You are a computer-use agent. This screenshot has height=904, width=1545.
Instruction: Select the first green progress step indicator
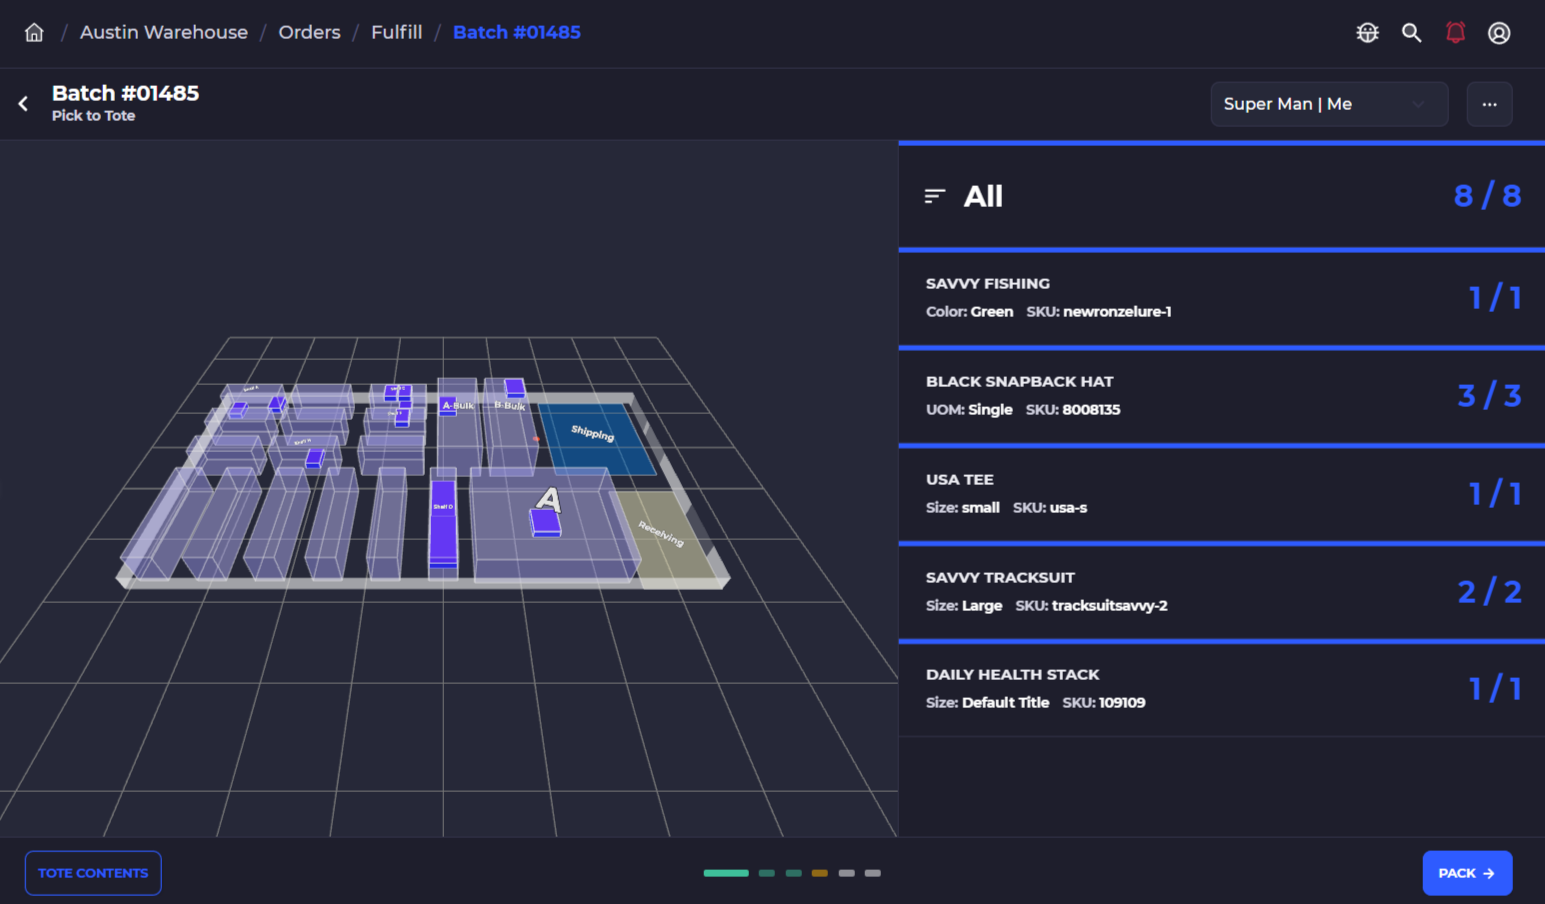tap(726, 873)
